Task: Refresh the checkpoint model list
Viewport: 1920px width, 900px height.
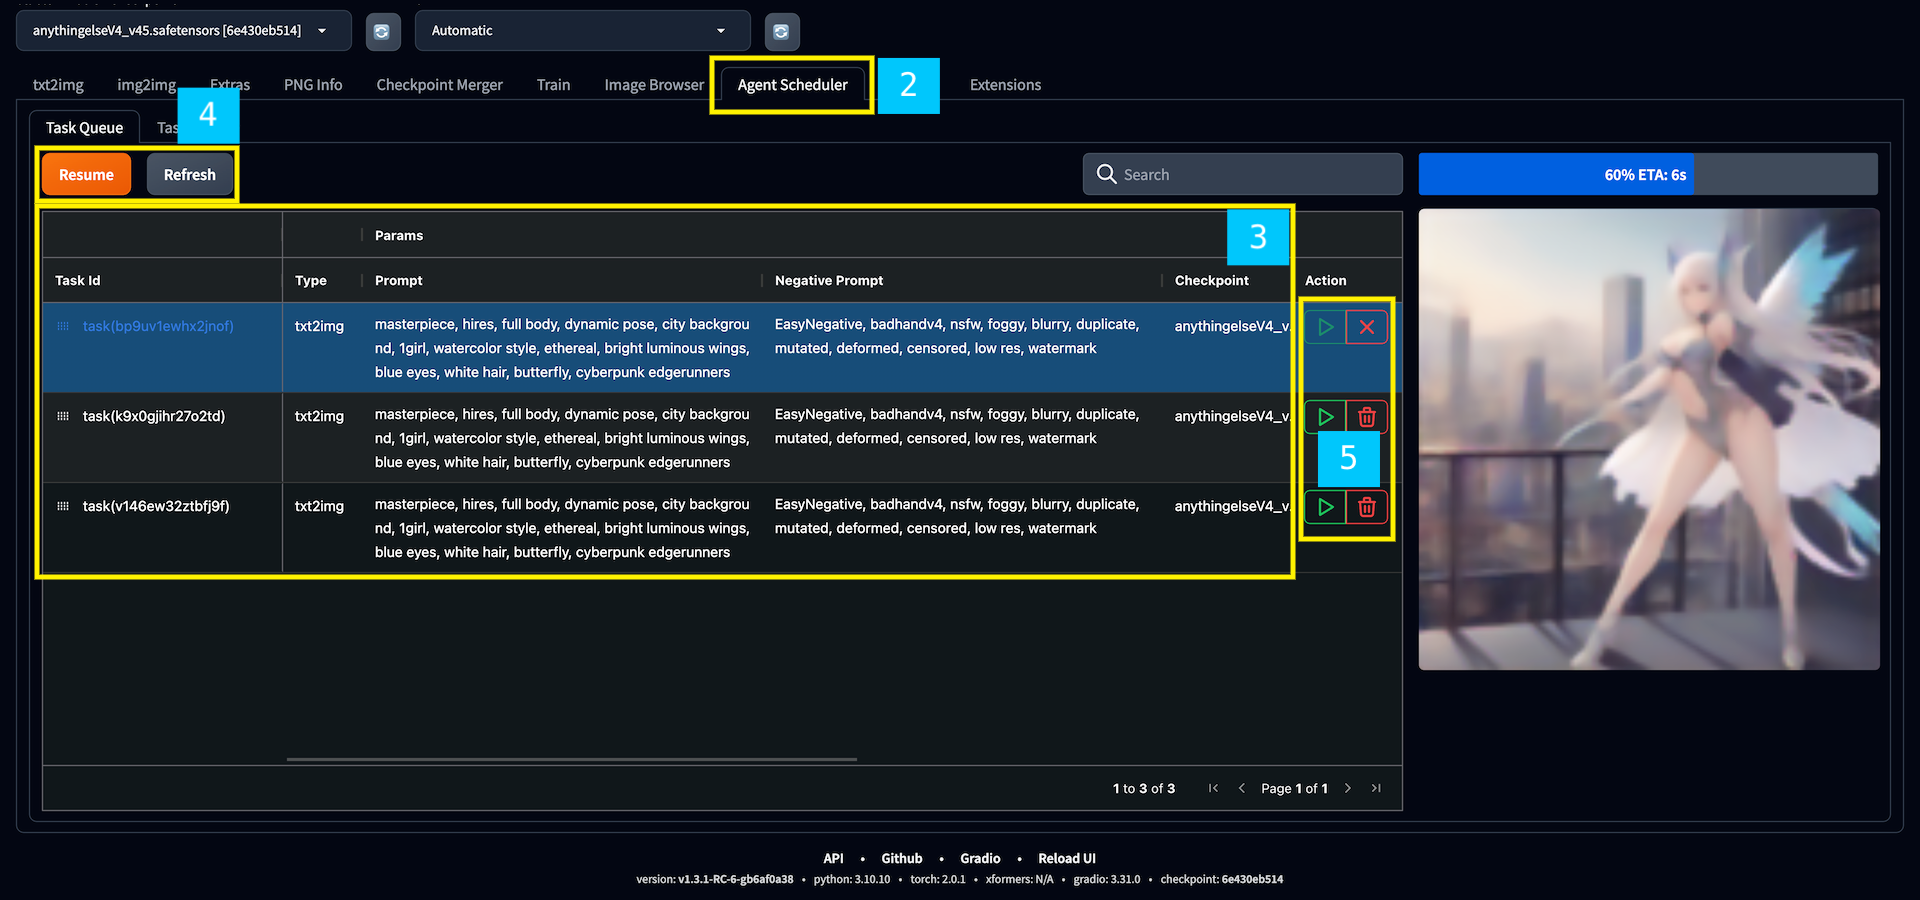Action: 383,31
